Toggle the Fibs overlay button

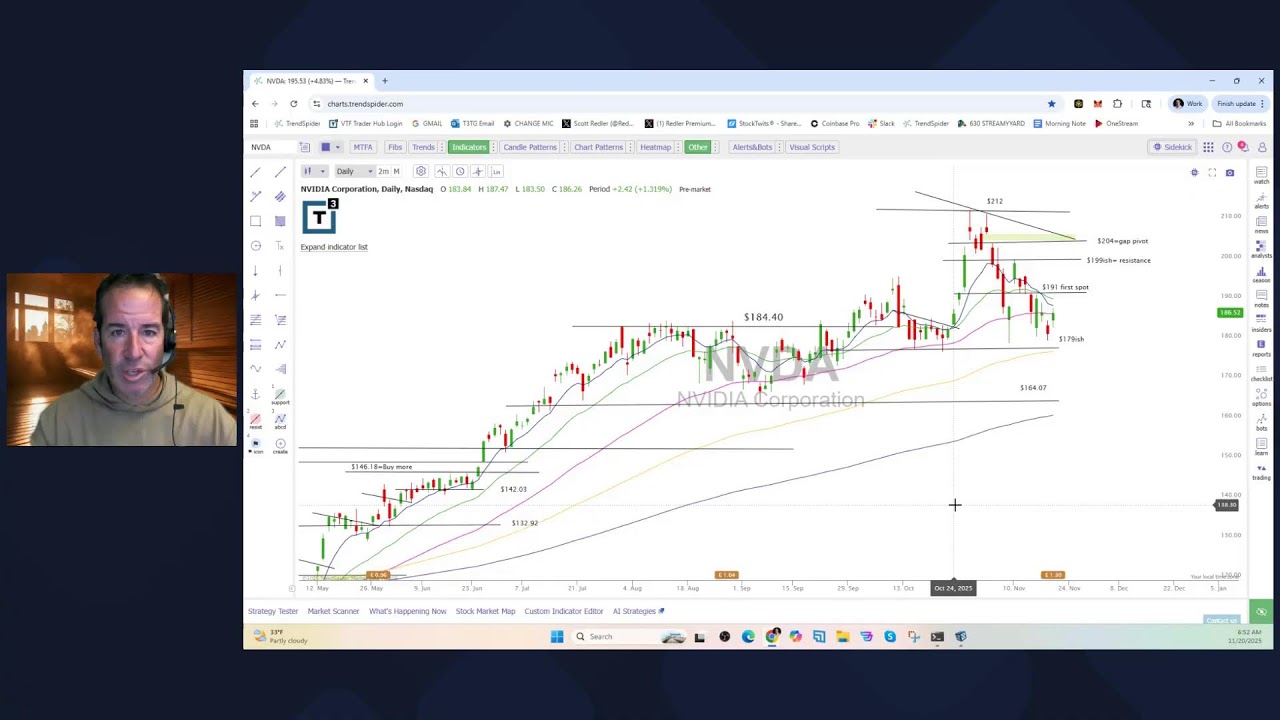pos(395,147)
